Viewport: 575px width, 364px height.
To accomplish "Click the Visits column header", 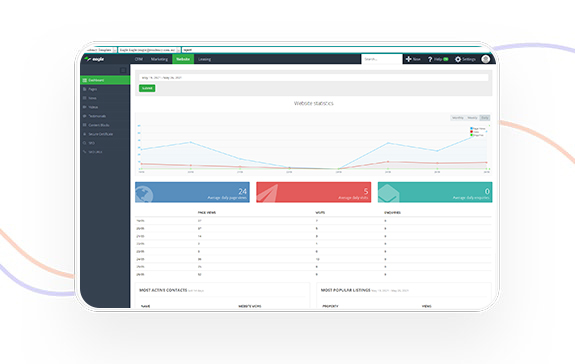I will click(x=320, y=213).
